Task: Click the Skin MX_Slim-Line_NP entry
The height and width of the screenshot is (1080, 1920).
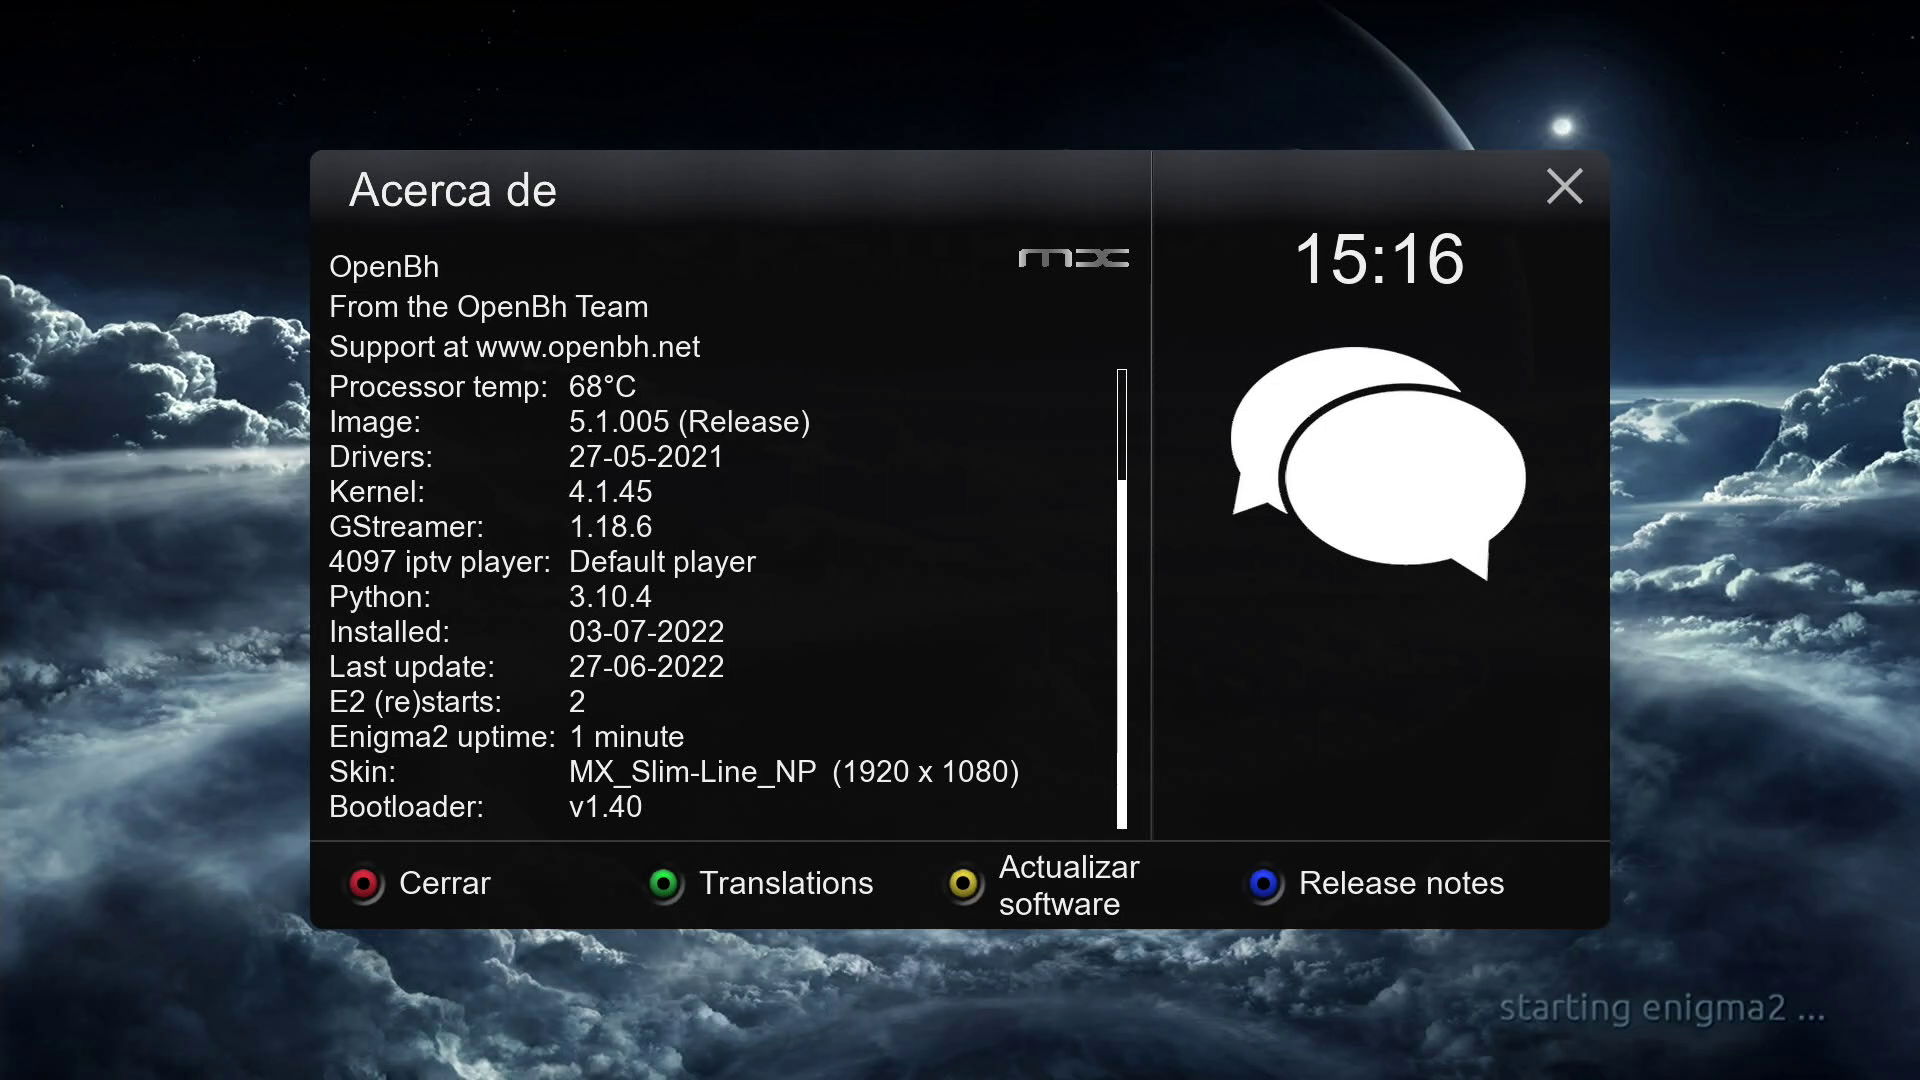Action: 673,772
